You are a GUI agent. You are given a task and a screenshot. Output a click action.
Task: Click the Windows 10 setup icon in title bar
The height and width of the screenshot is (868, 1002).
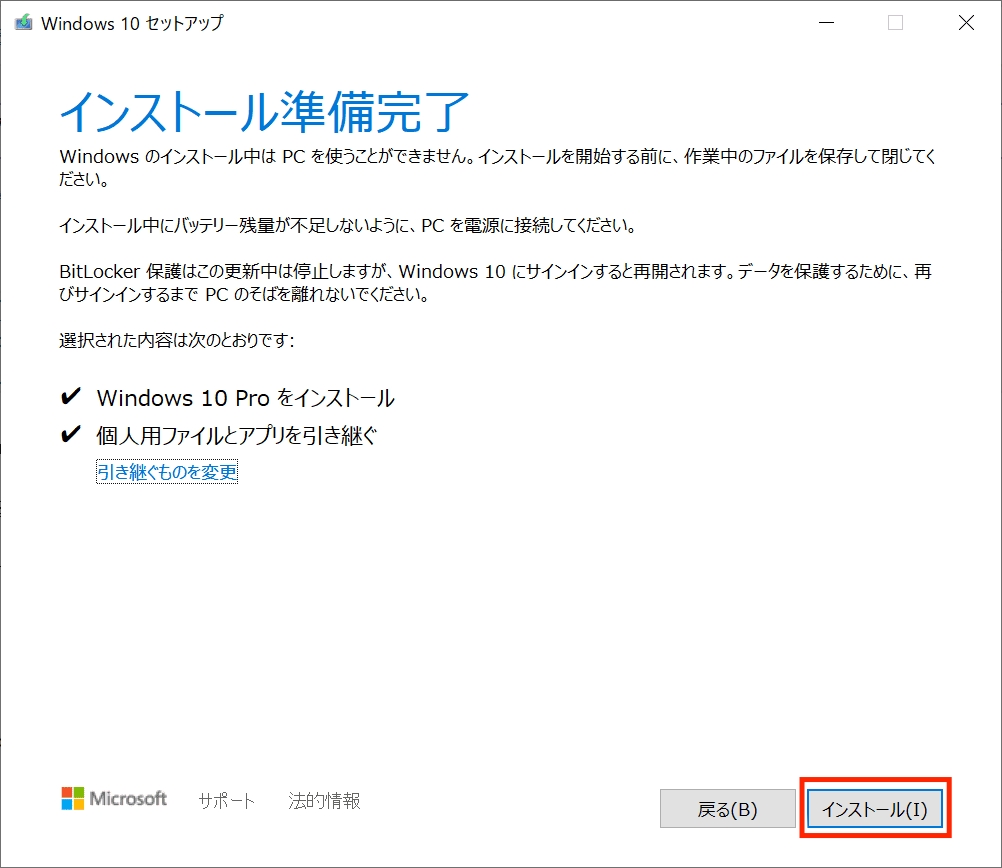tap(23, 22)
